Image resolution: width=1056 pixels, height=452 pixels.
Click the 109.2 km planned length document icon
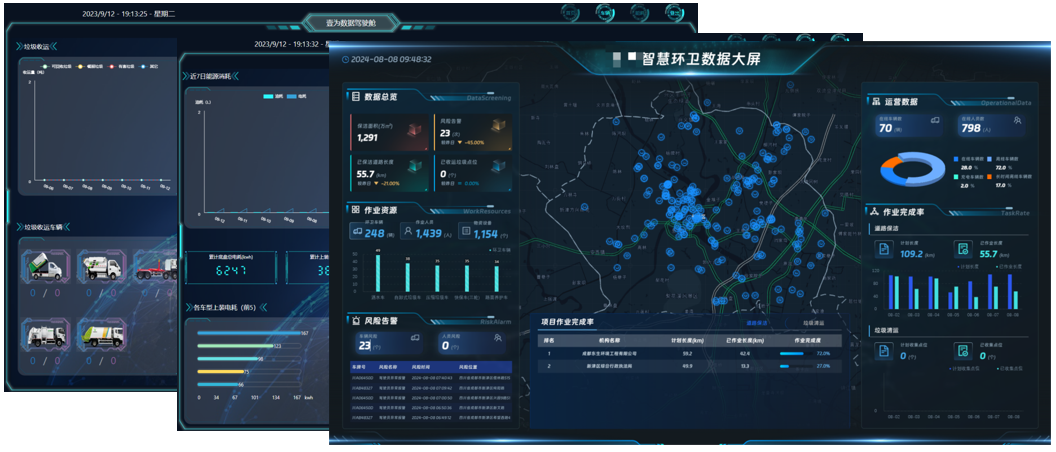[885, 249]
